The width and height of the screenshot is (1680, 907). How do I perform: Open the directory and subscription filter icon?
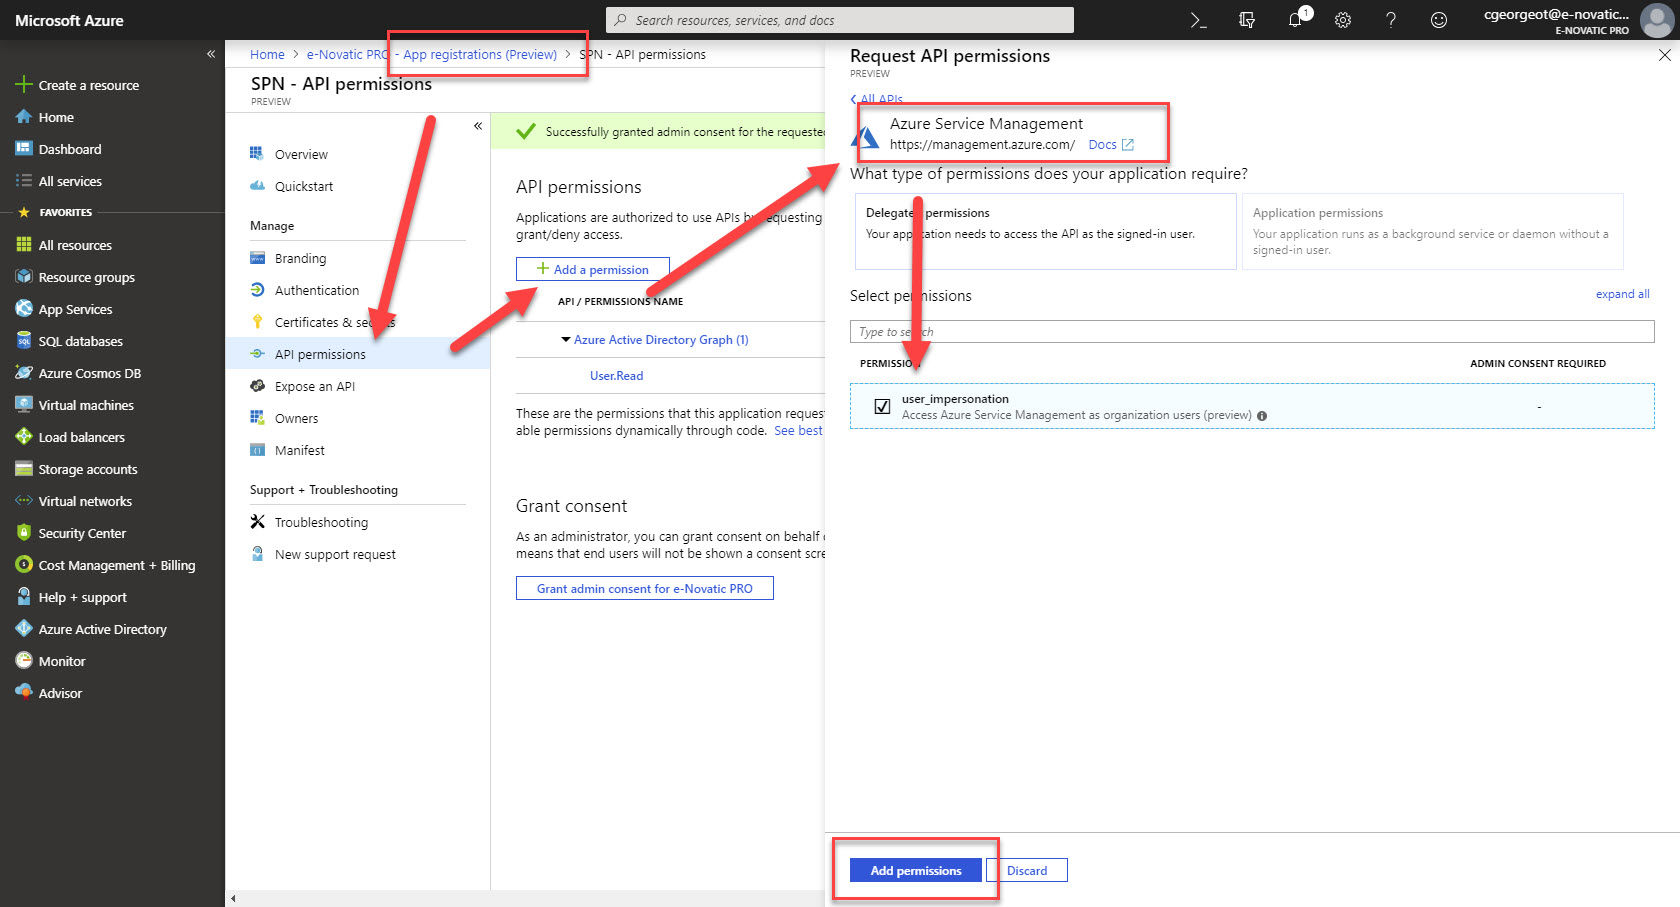pos(1247,20)
